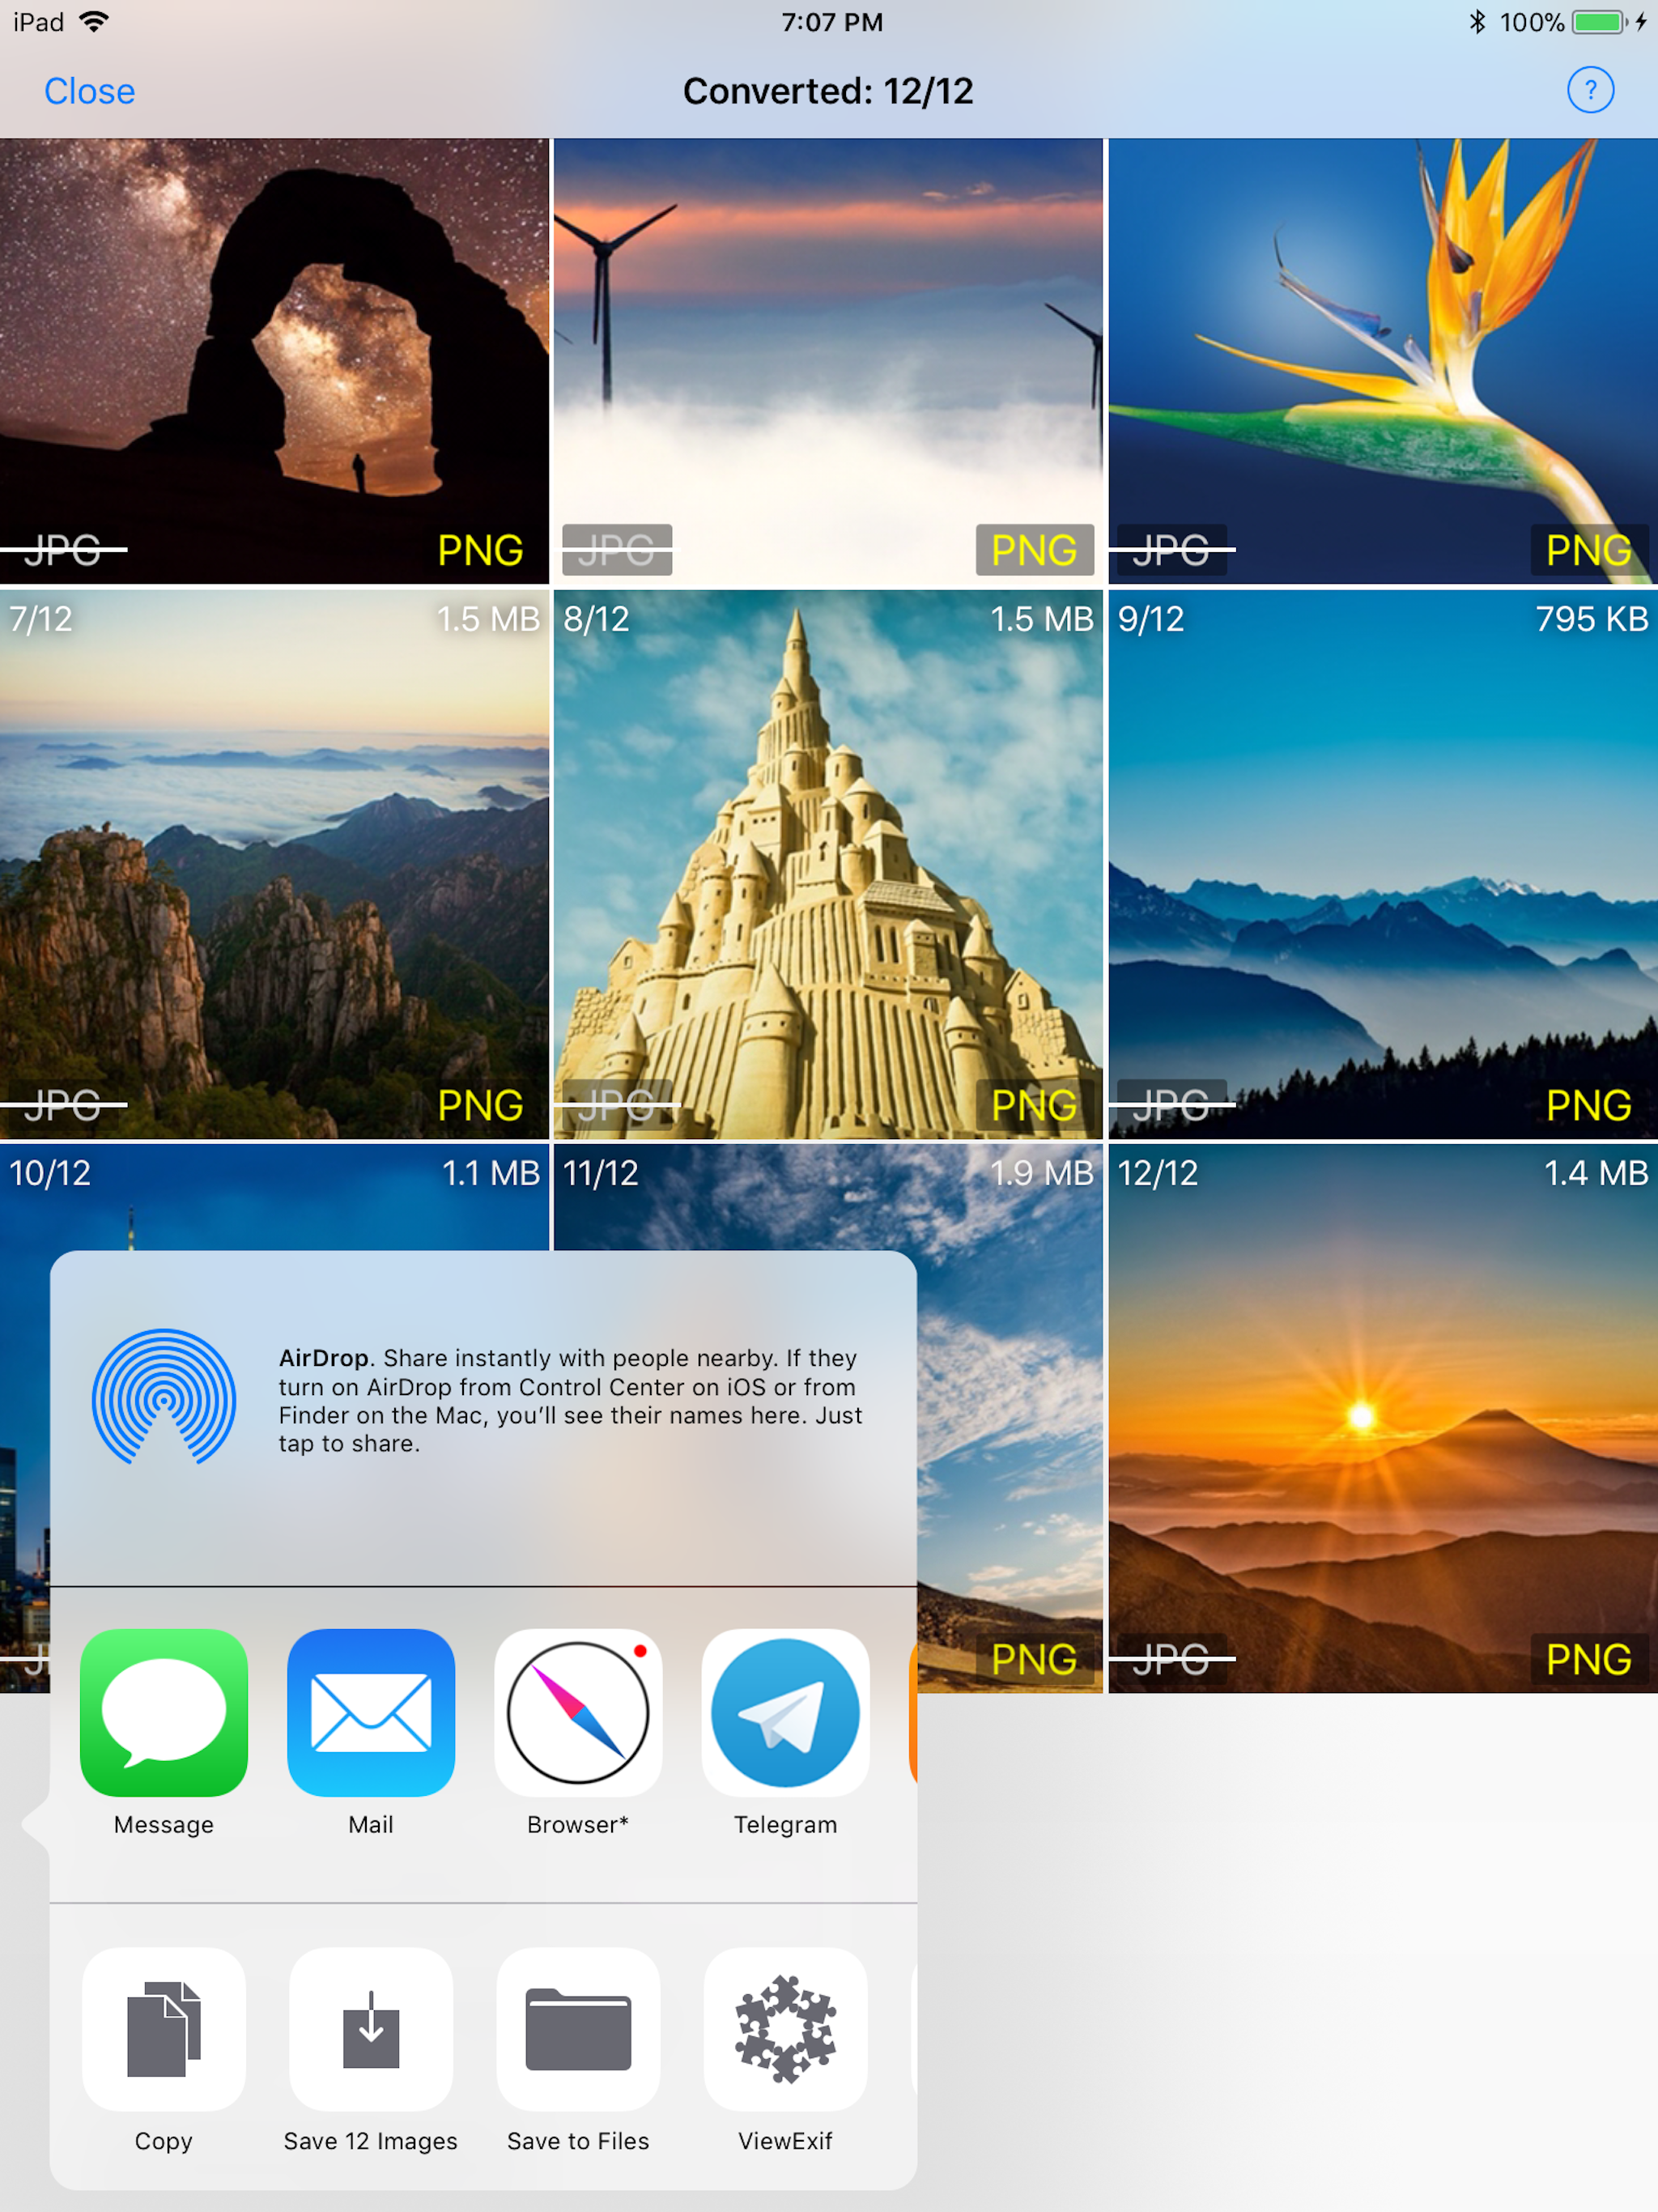This screenshot has width=1658, height=2212.
Task: Tap the AirDrop rings icon
Action: coord(163,1397)
